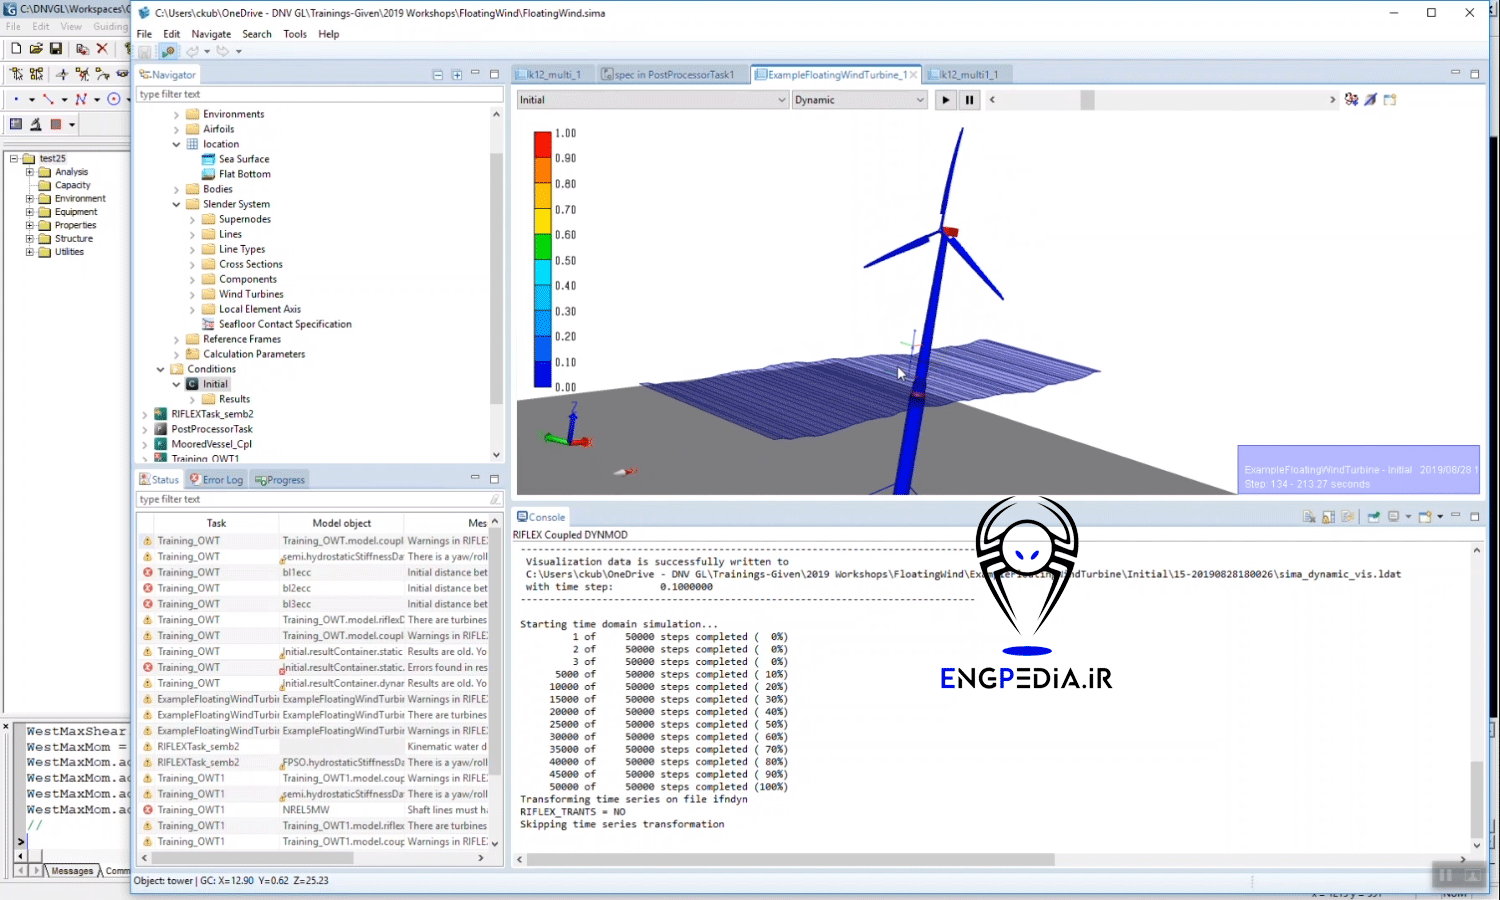Image resolution: width=1500 pixels, height=900 pixels.
Task: Click the new view window icon in 3D toolbar
Action: pyautogui.click(x=1390, y=99)
